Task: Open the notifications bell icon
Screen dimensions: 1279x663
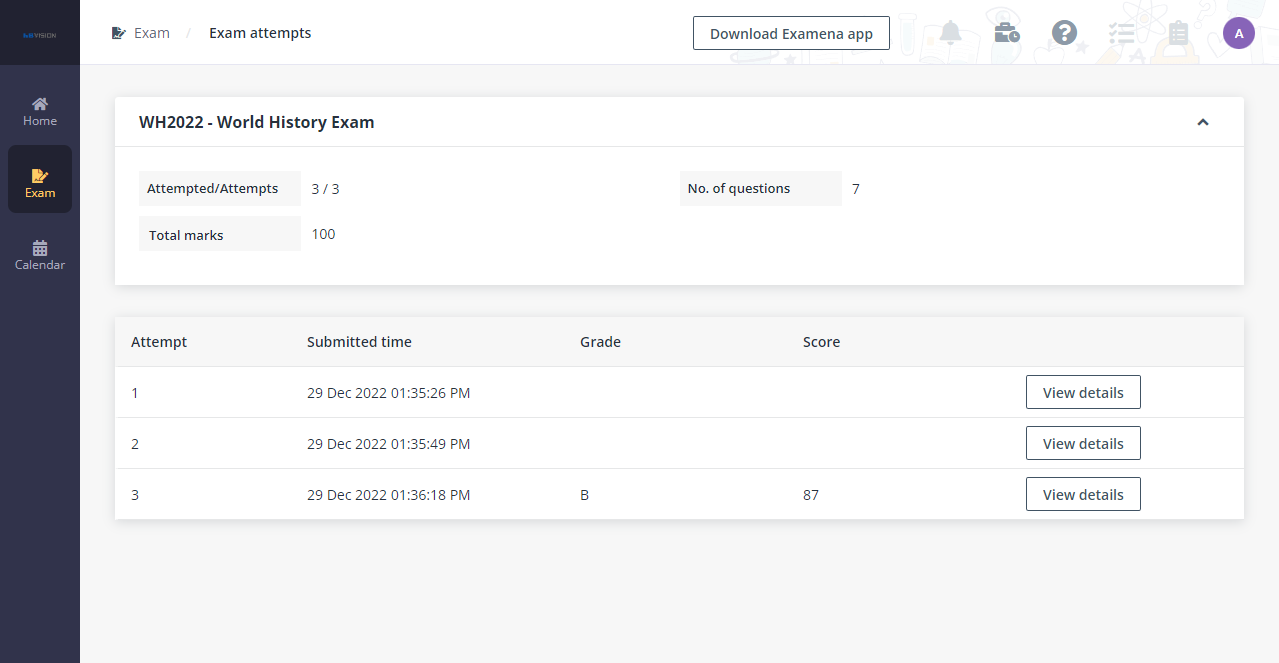Action: pos(950,32)
